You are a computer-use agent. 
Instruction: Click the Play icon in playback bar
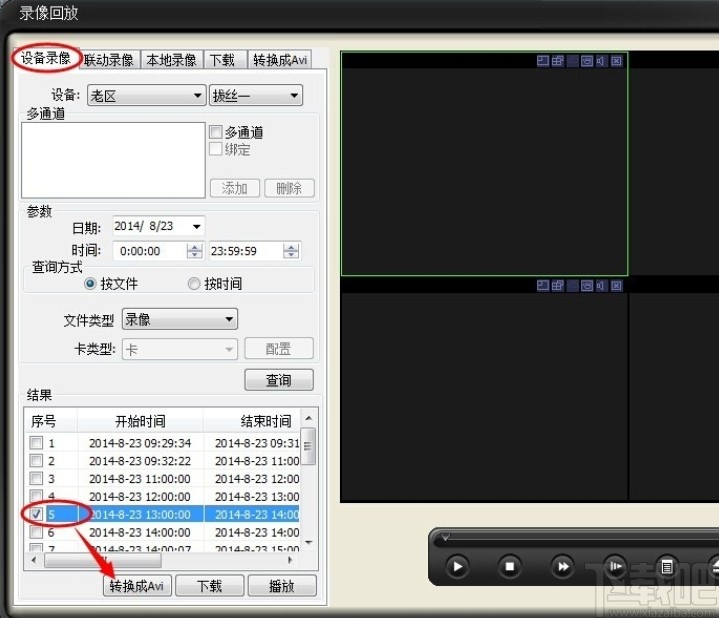click(x=458, y=566)
